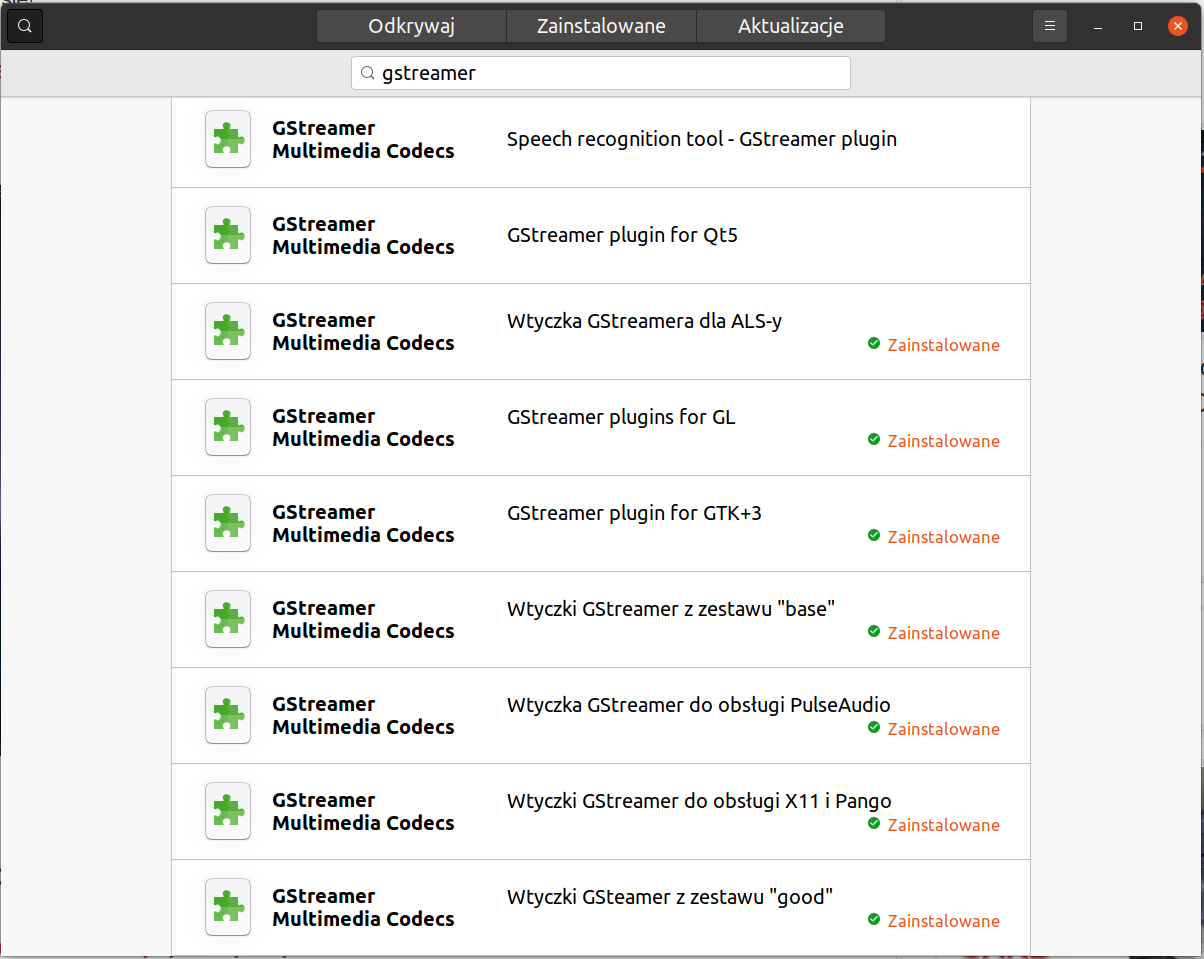Click puzzle icon for Wtyczka GStreamera dla ALS-y
This screenshot has width=1204, height=959.
pos(228,331)
